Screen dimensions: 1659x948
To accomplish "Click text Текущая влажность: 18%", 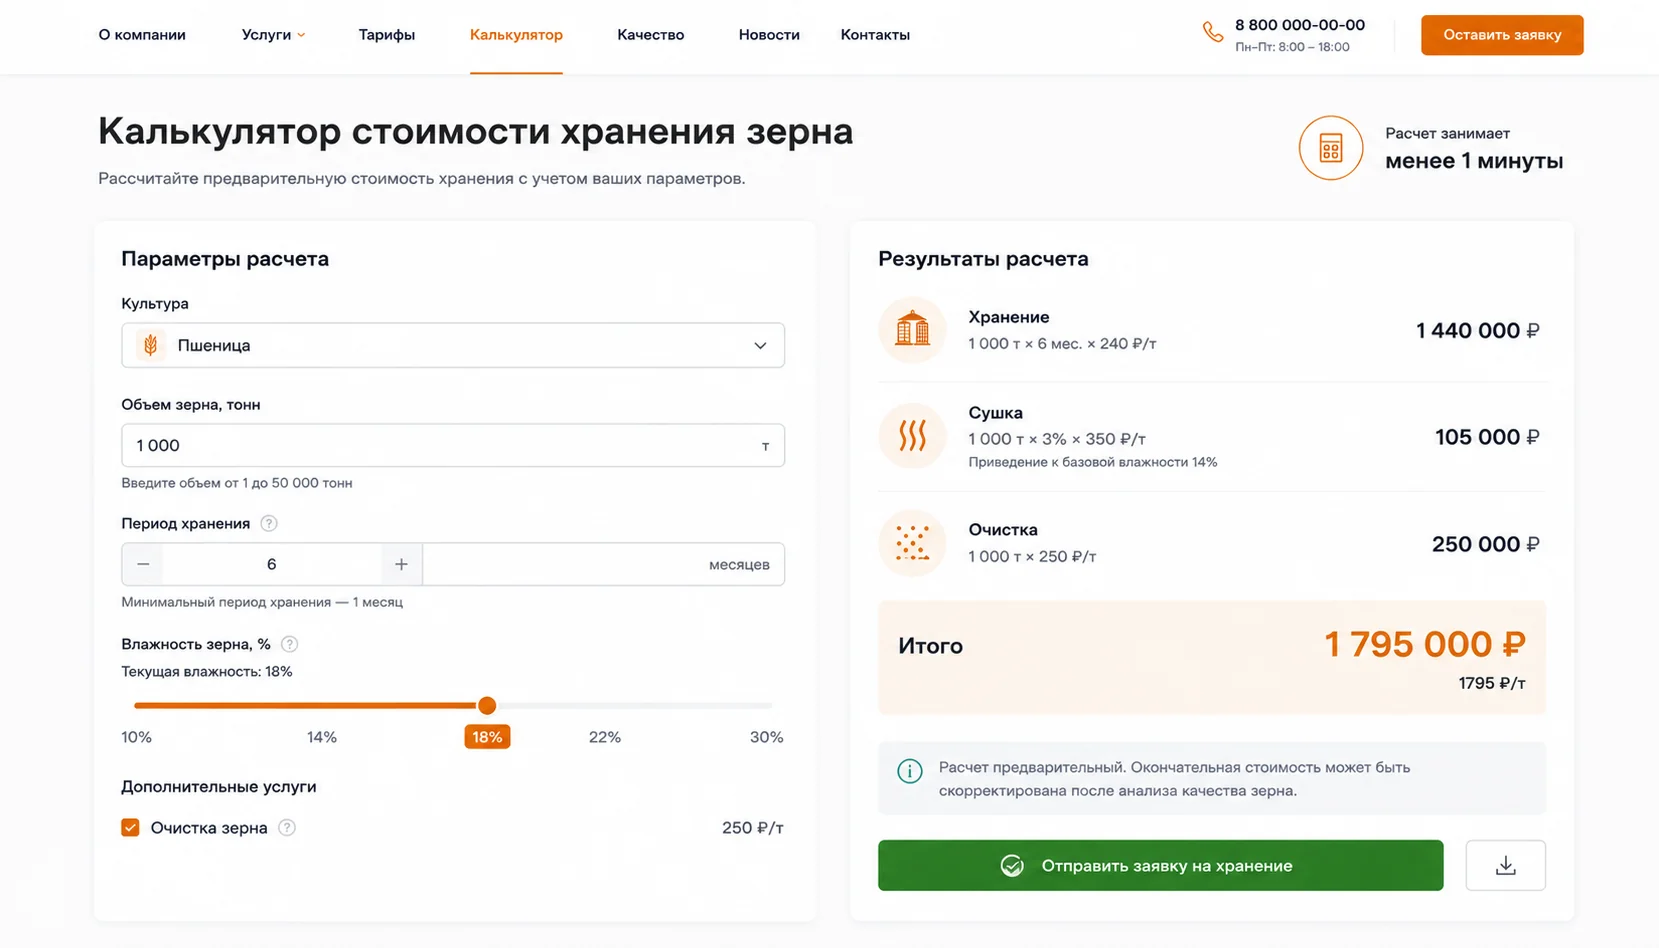I will coord(207,671).
